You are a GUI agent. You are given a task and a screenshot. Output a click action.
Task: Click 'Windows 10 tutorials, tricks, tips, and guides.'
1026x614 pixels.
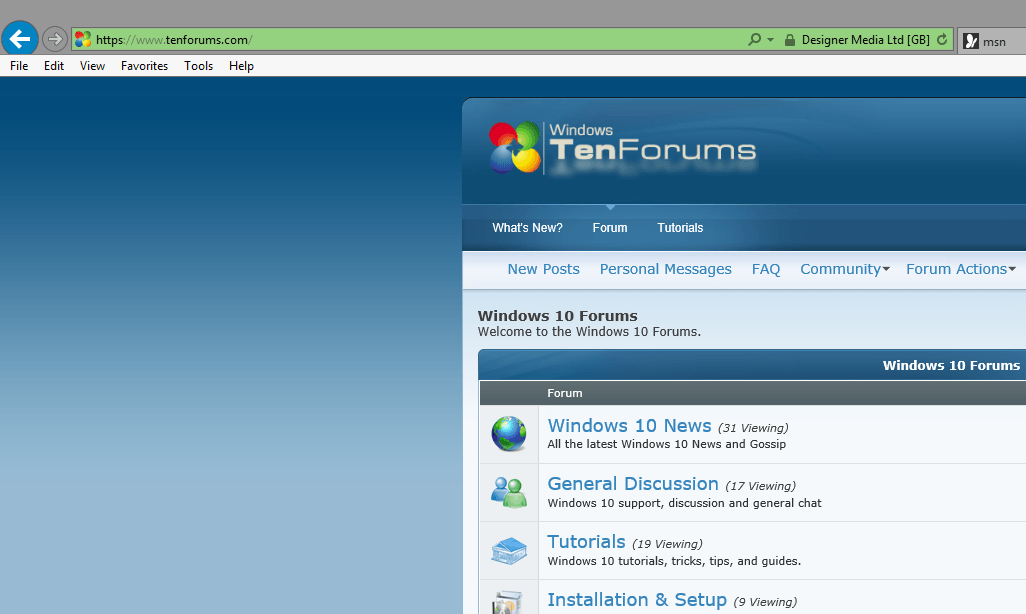[x=674, y=562]
